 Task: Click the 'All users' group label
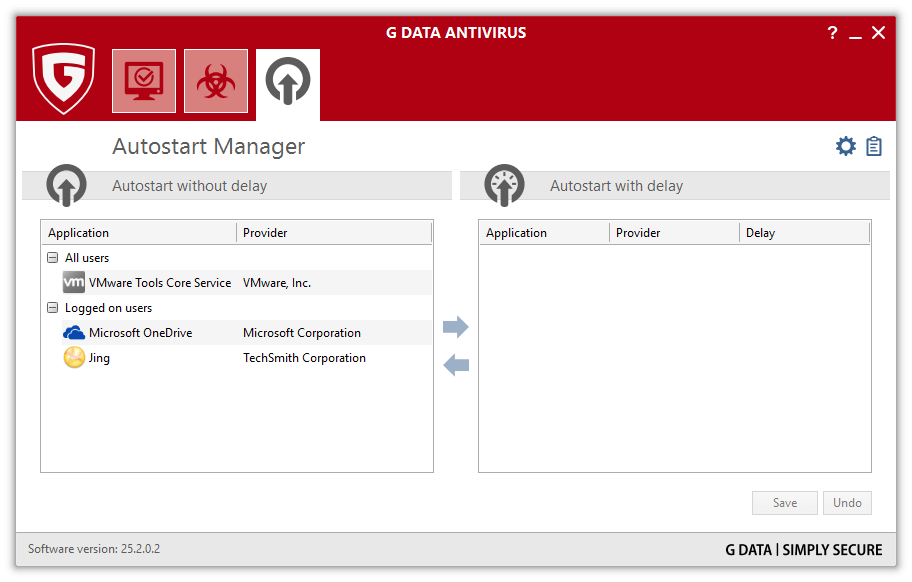87,258
